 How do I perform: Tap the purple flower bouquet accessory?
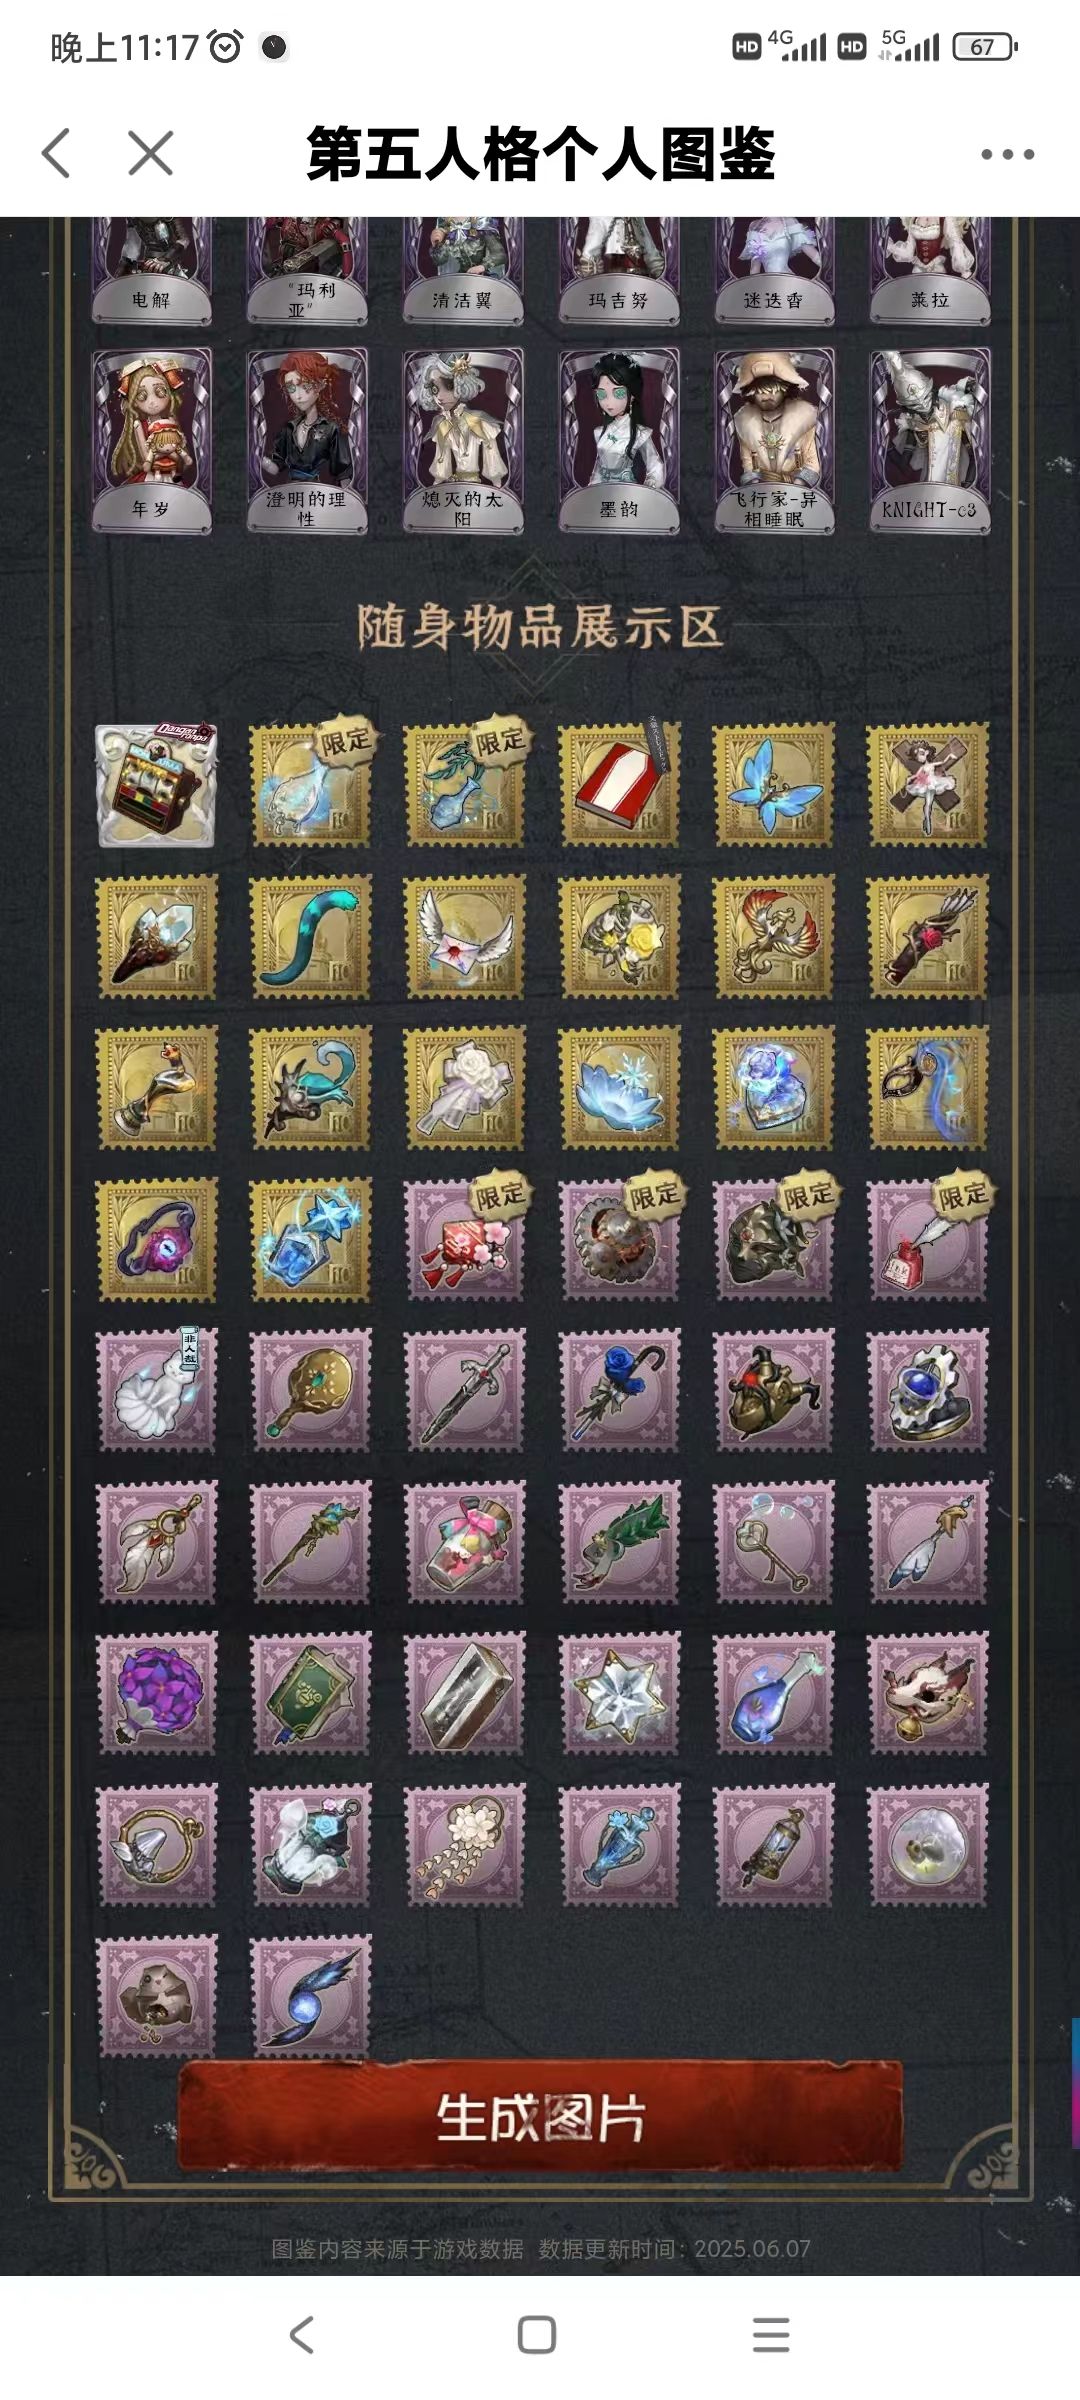pyautogui.click(x=155, y=1693)
